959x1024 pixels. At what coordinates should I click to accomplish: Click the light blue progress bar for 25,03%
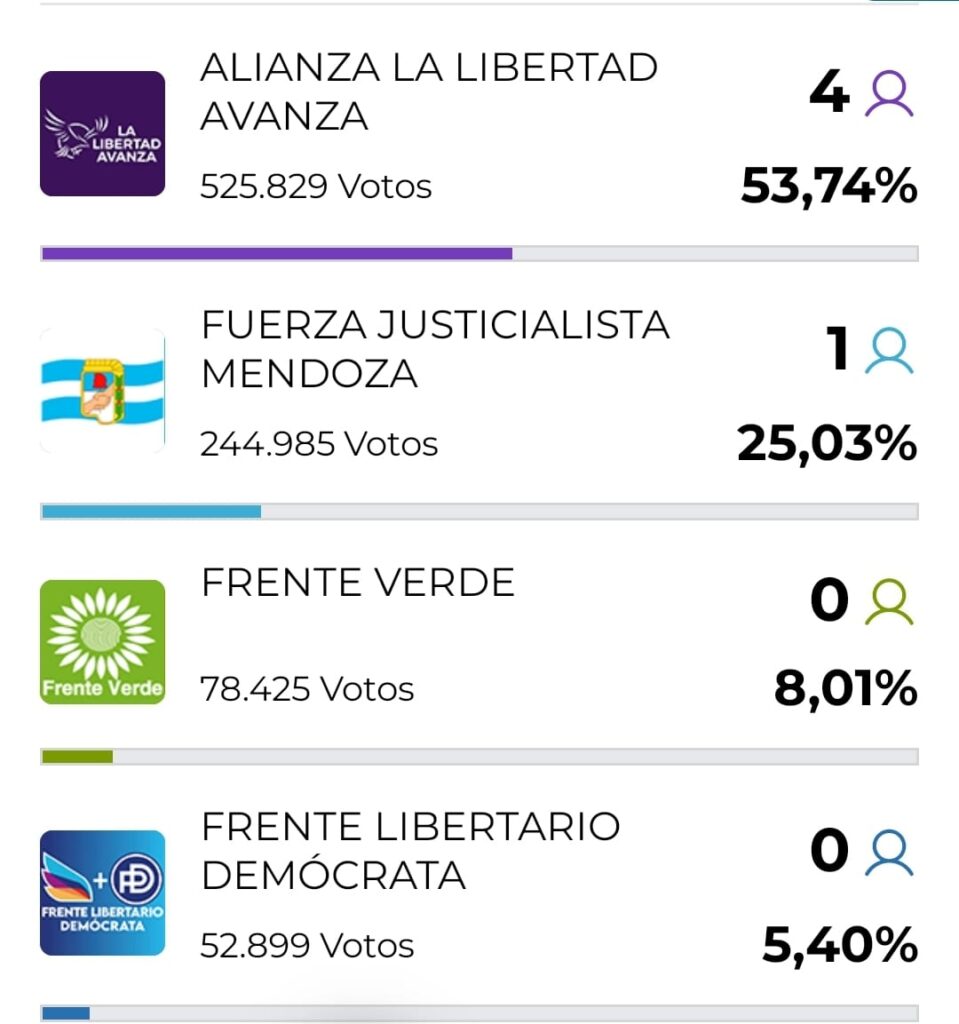pos(151,511)
